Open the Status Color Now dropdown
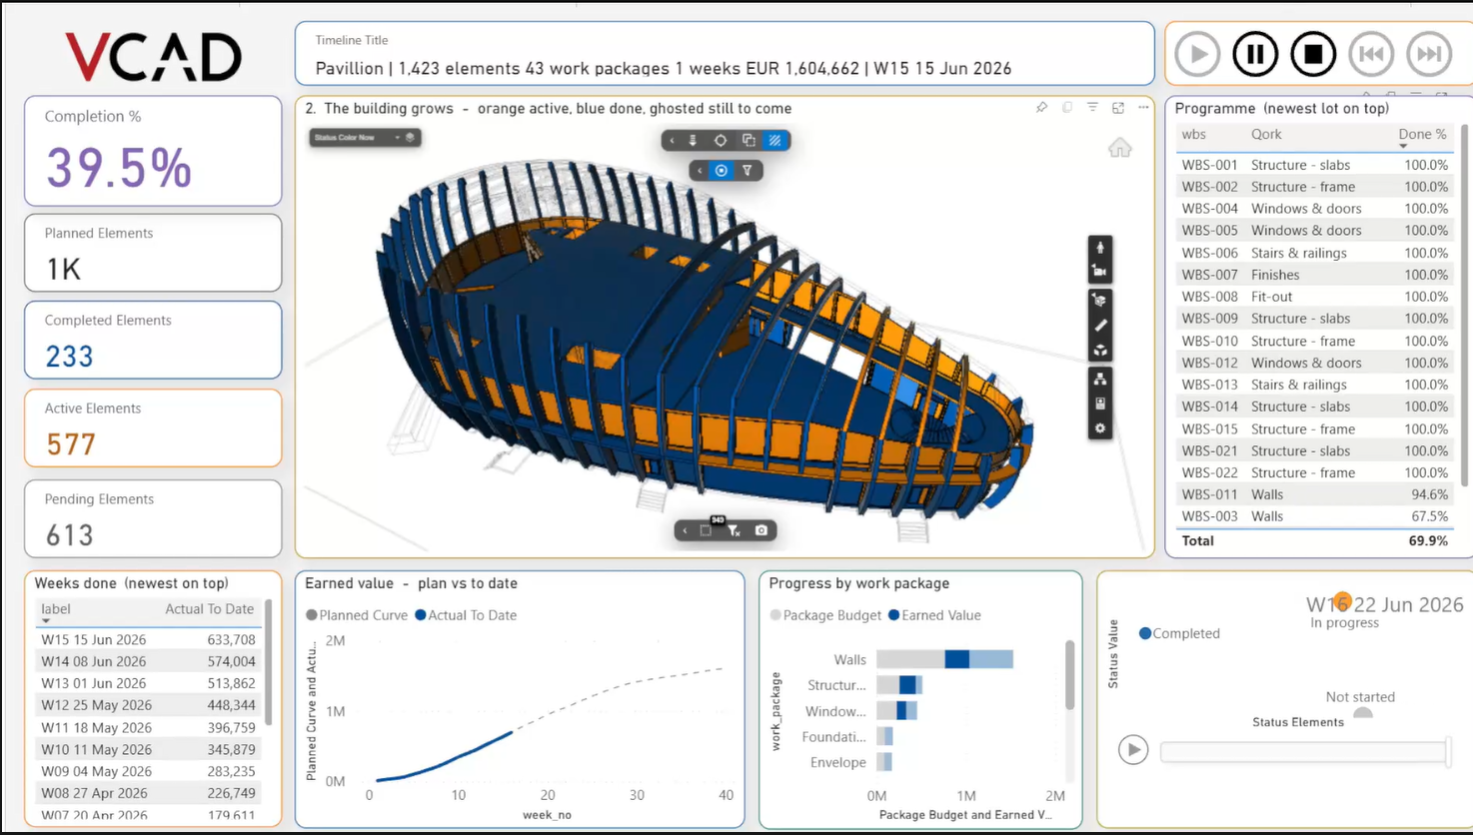 tap(365, 137)
